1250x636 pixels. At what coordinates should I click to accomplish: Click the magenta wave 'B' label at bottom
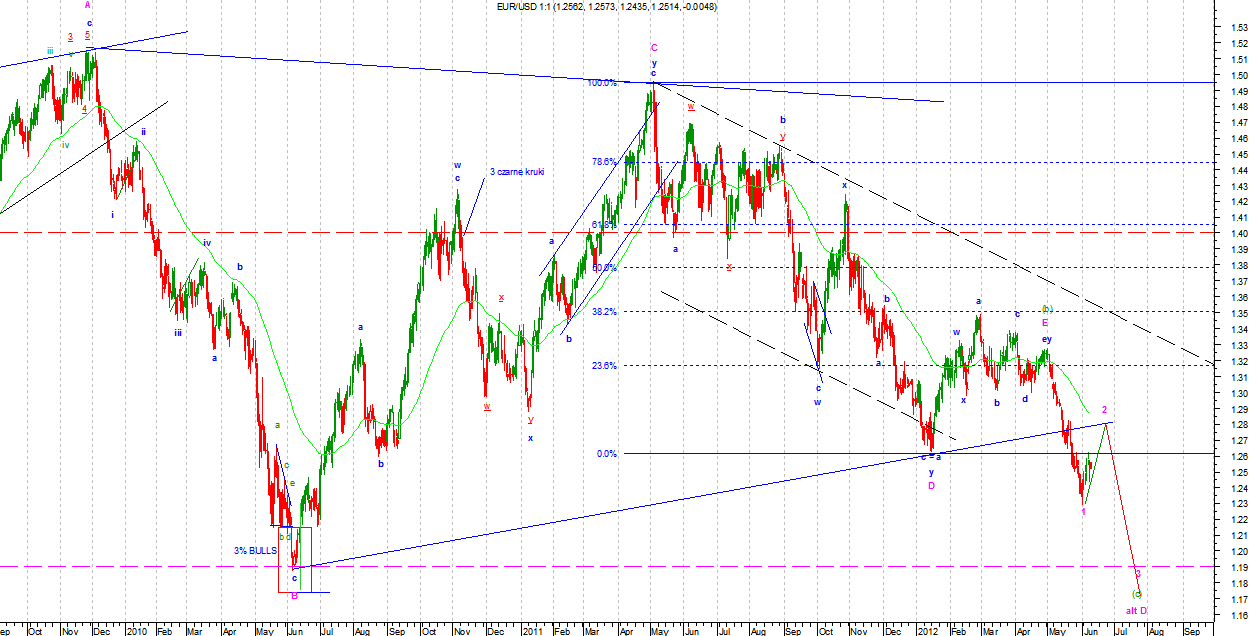pos(294,596)
